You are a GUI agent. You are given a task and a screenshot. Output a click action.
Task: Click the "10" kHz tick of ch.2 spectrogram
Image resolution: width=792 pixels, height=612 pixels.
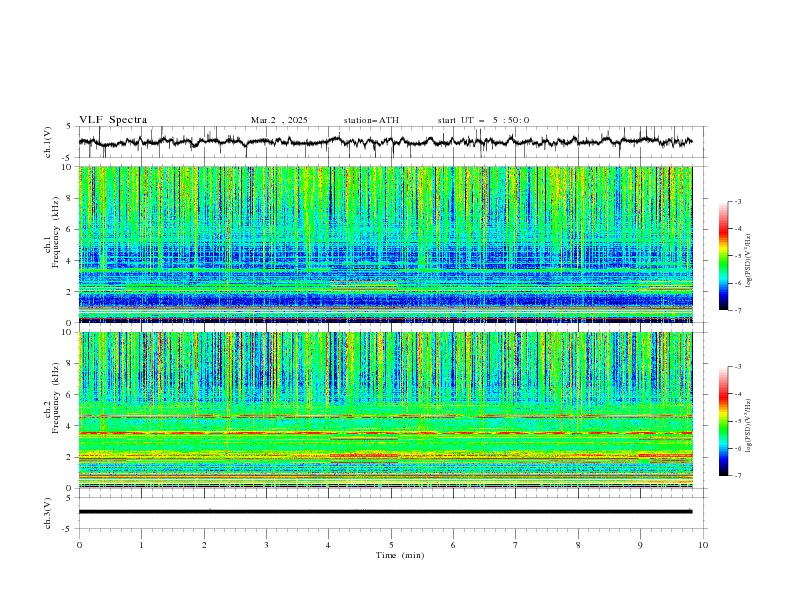tap(68, 332)
